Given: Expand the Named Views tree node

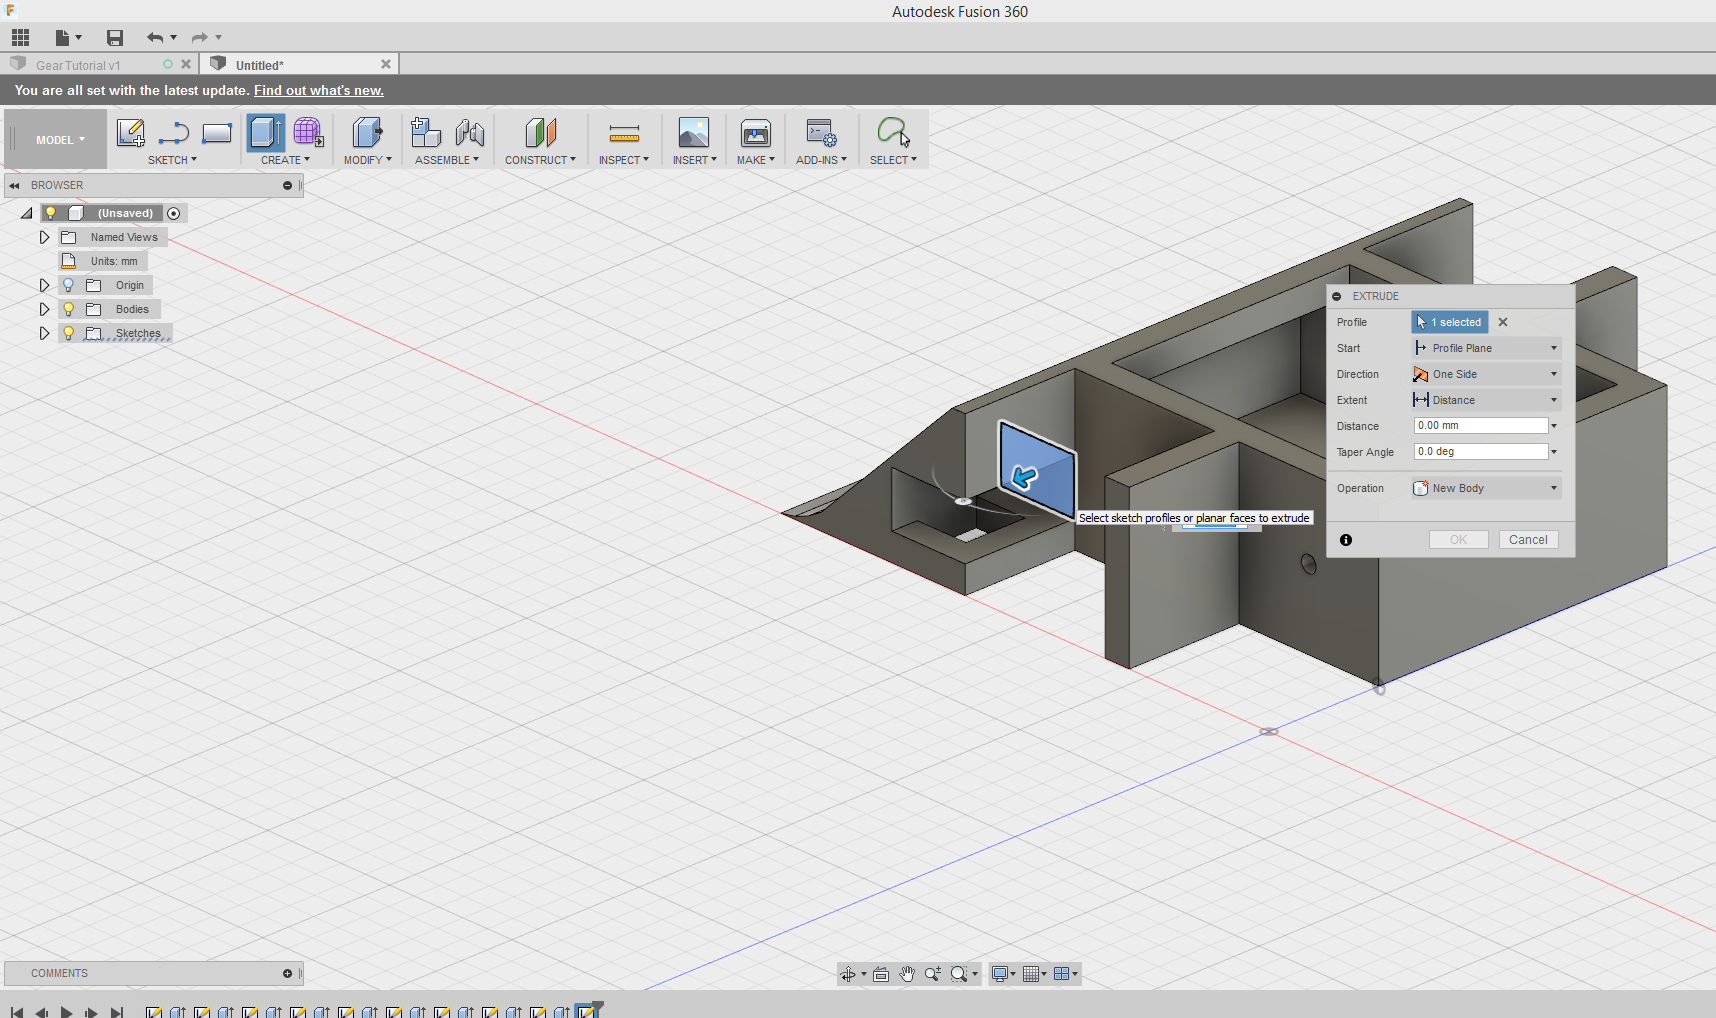Looking at the screenshot, I should (44, 237).
